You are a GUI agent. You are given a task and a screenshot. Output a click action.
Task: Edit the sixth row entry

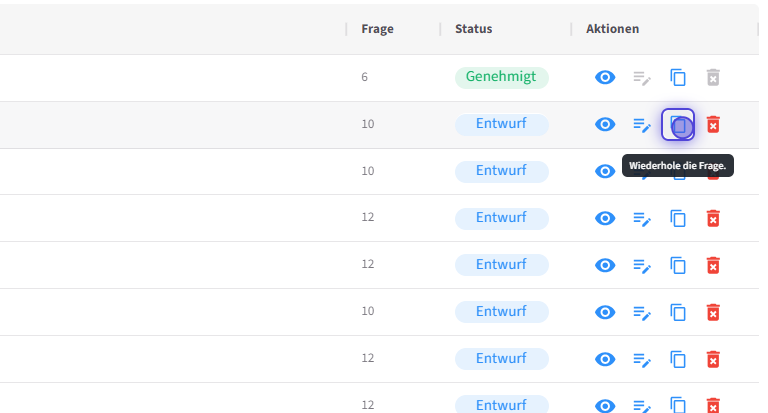(642, 312)
